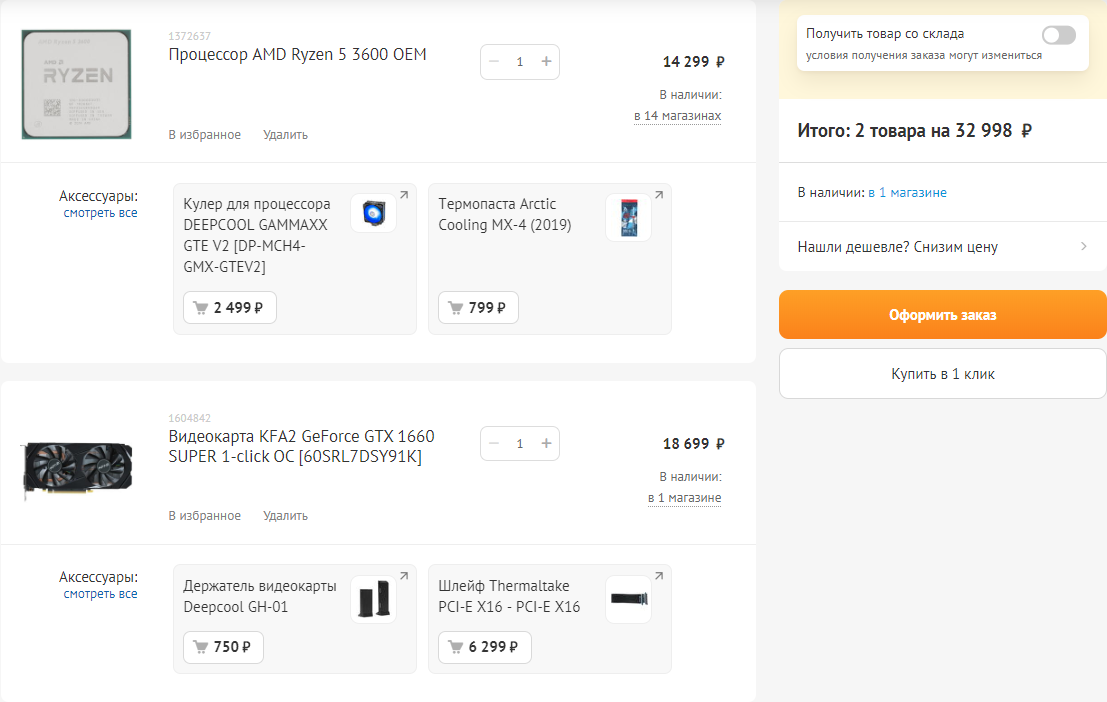
Task: Add DEEPCOOL GAMMAXX cooler to cart for 2 499 ₽
Action: 229,308
